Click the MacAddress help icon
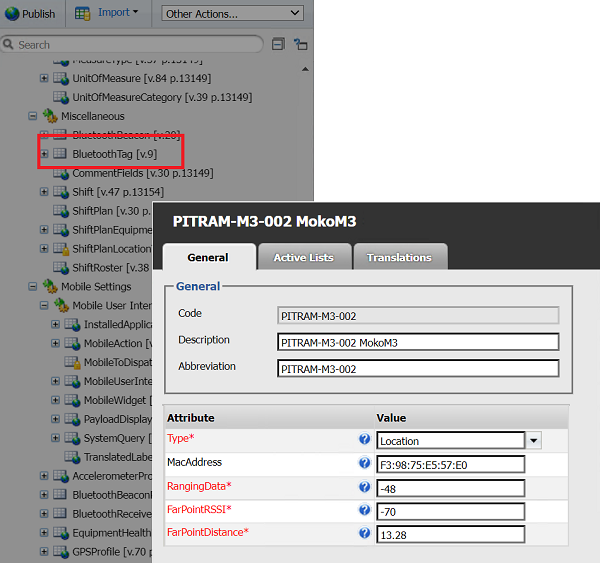The width and height of the screenshot is (600, 563). [364, 463]
